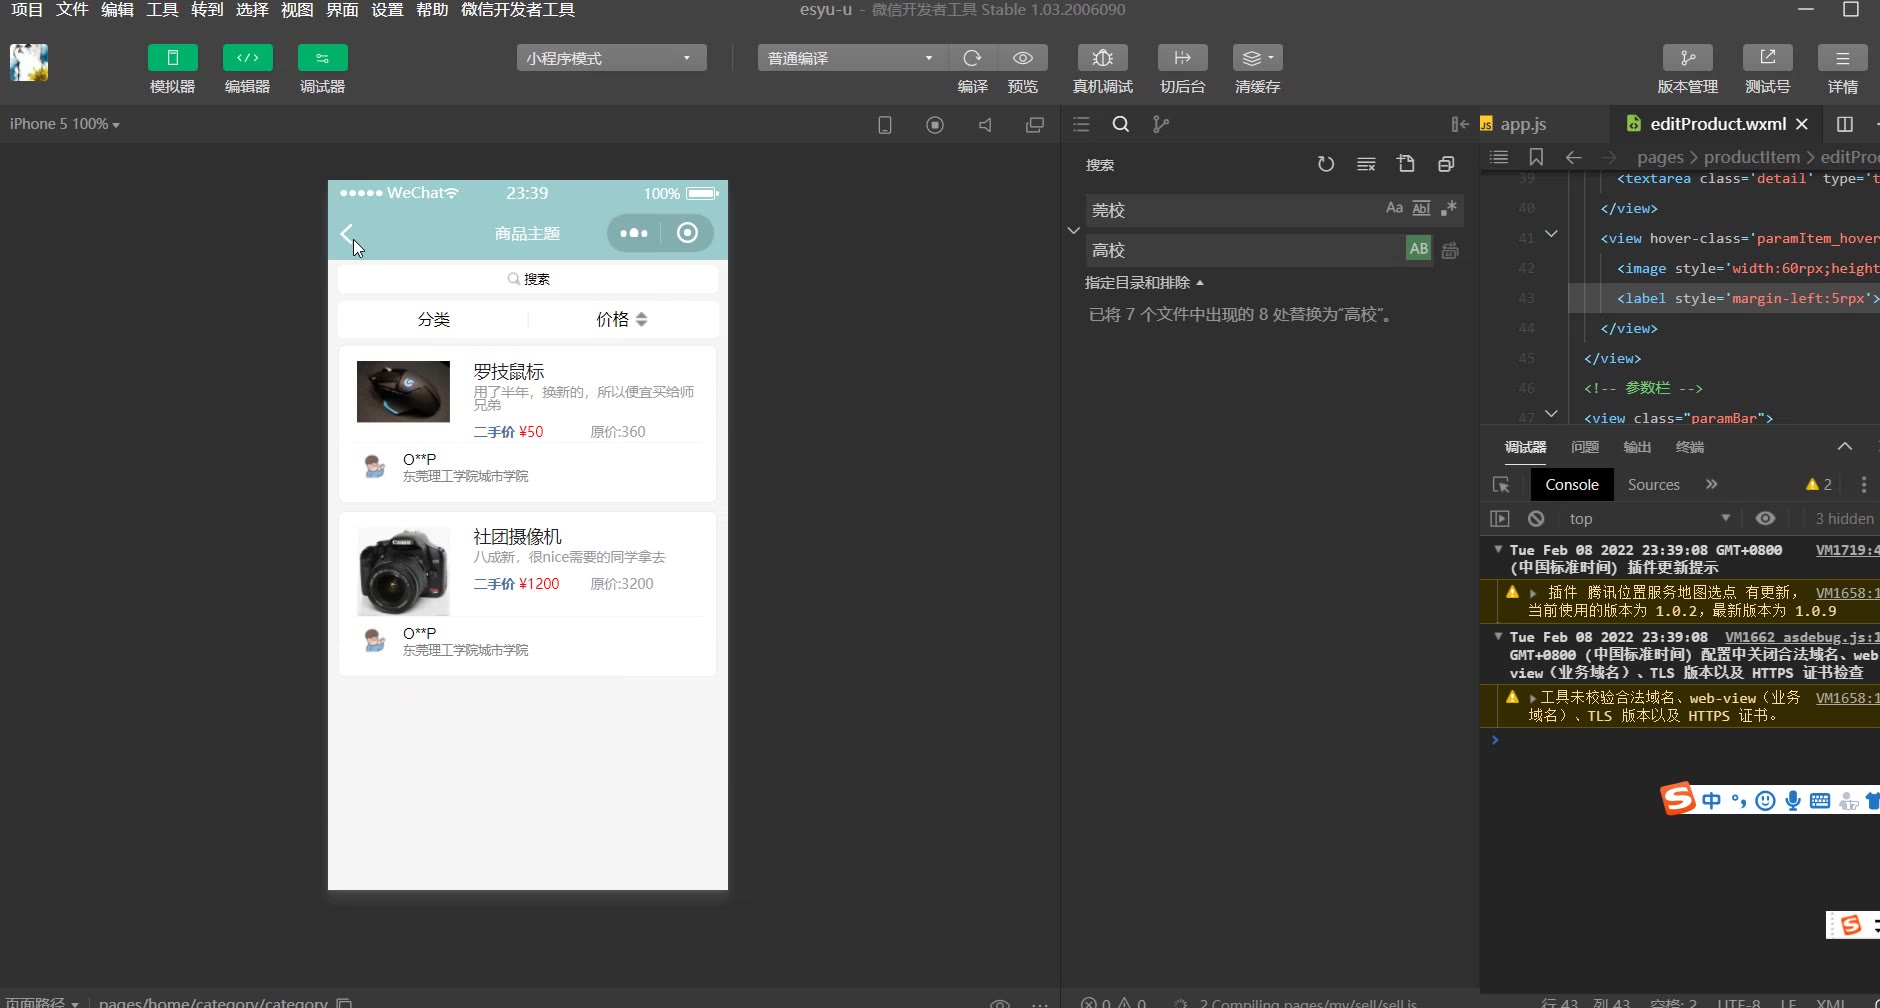This screenshot has height=1008, width=1880.
Task: Open the iPhone 5 100% device dropdown
Action: [x=65, y=124]
